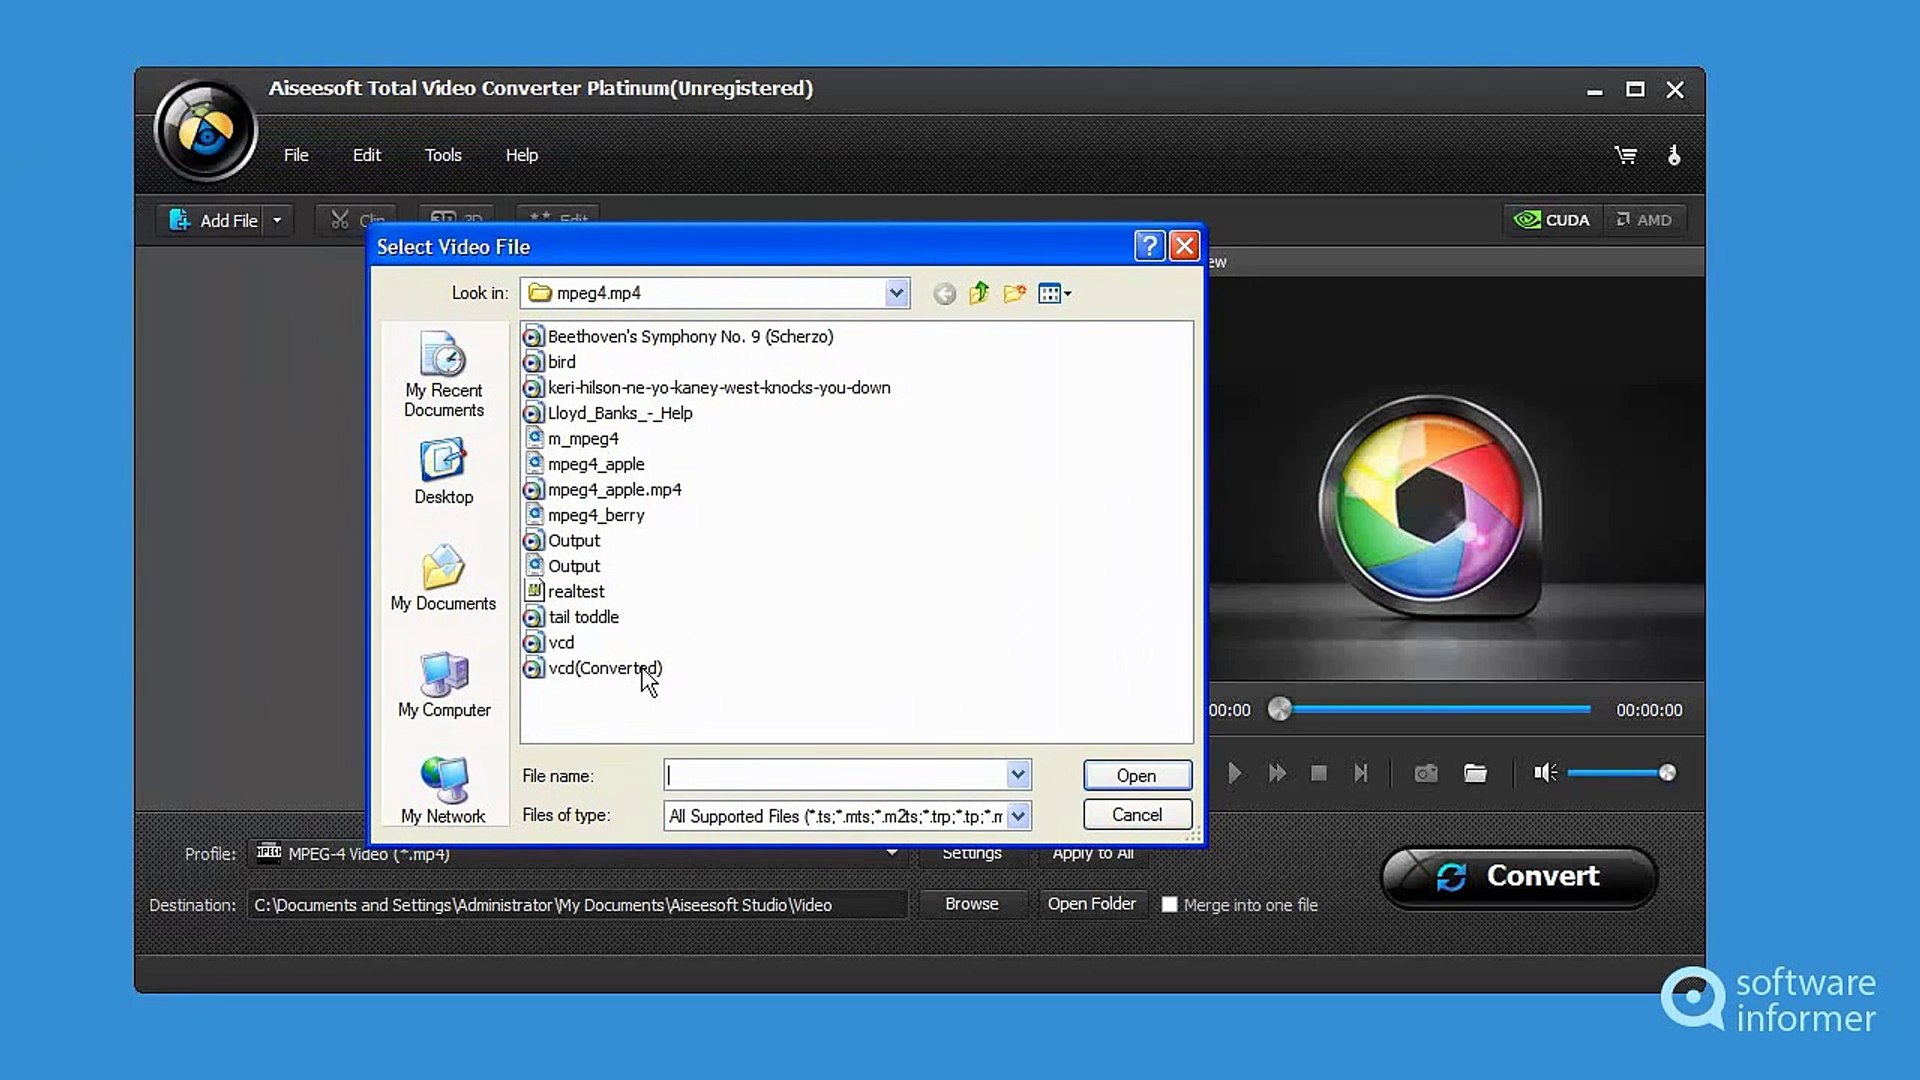The height and width of the screenshot is (1080, 1920).
Task: Select Beethoven's Symphony No. 9 (Scherzo) file
Action: (x=679, y=337)
